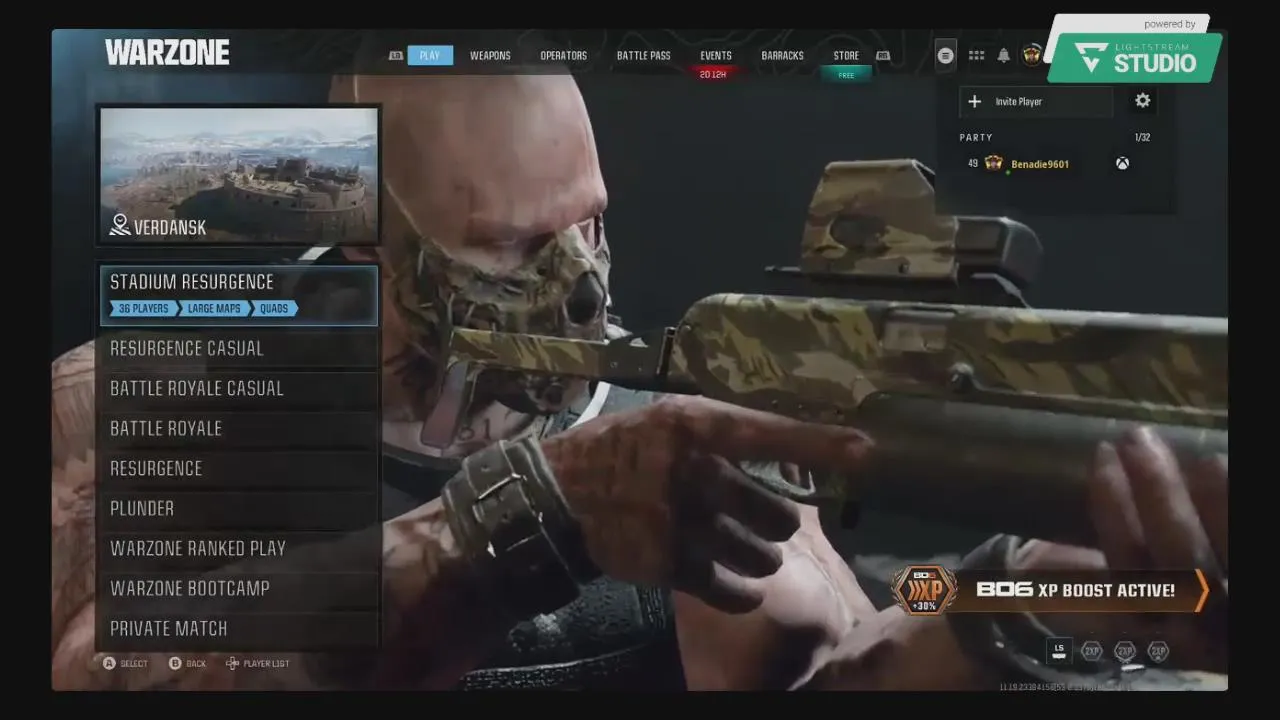
Task: Start Warzone Bootcamp
Action: 238,588
